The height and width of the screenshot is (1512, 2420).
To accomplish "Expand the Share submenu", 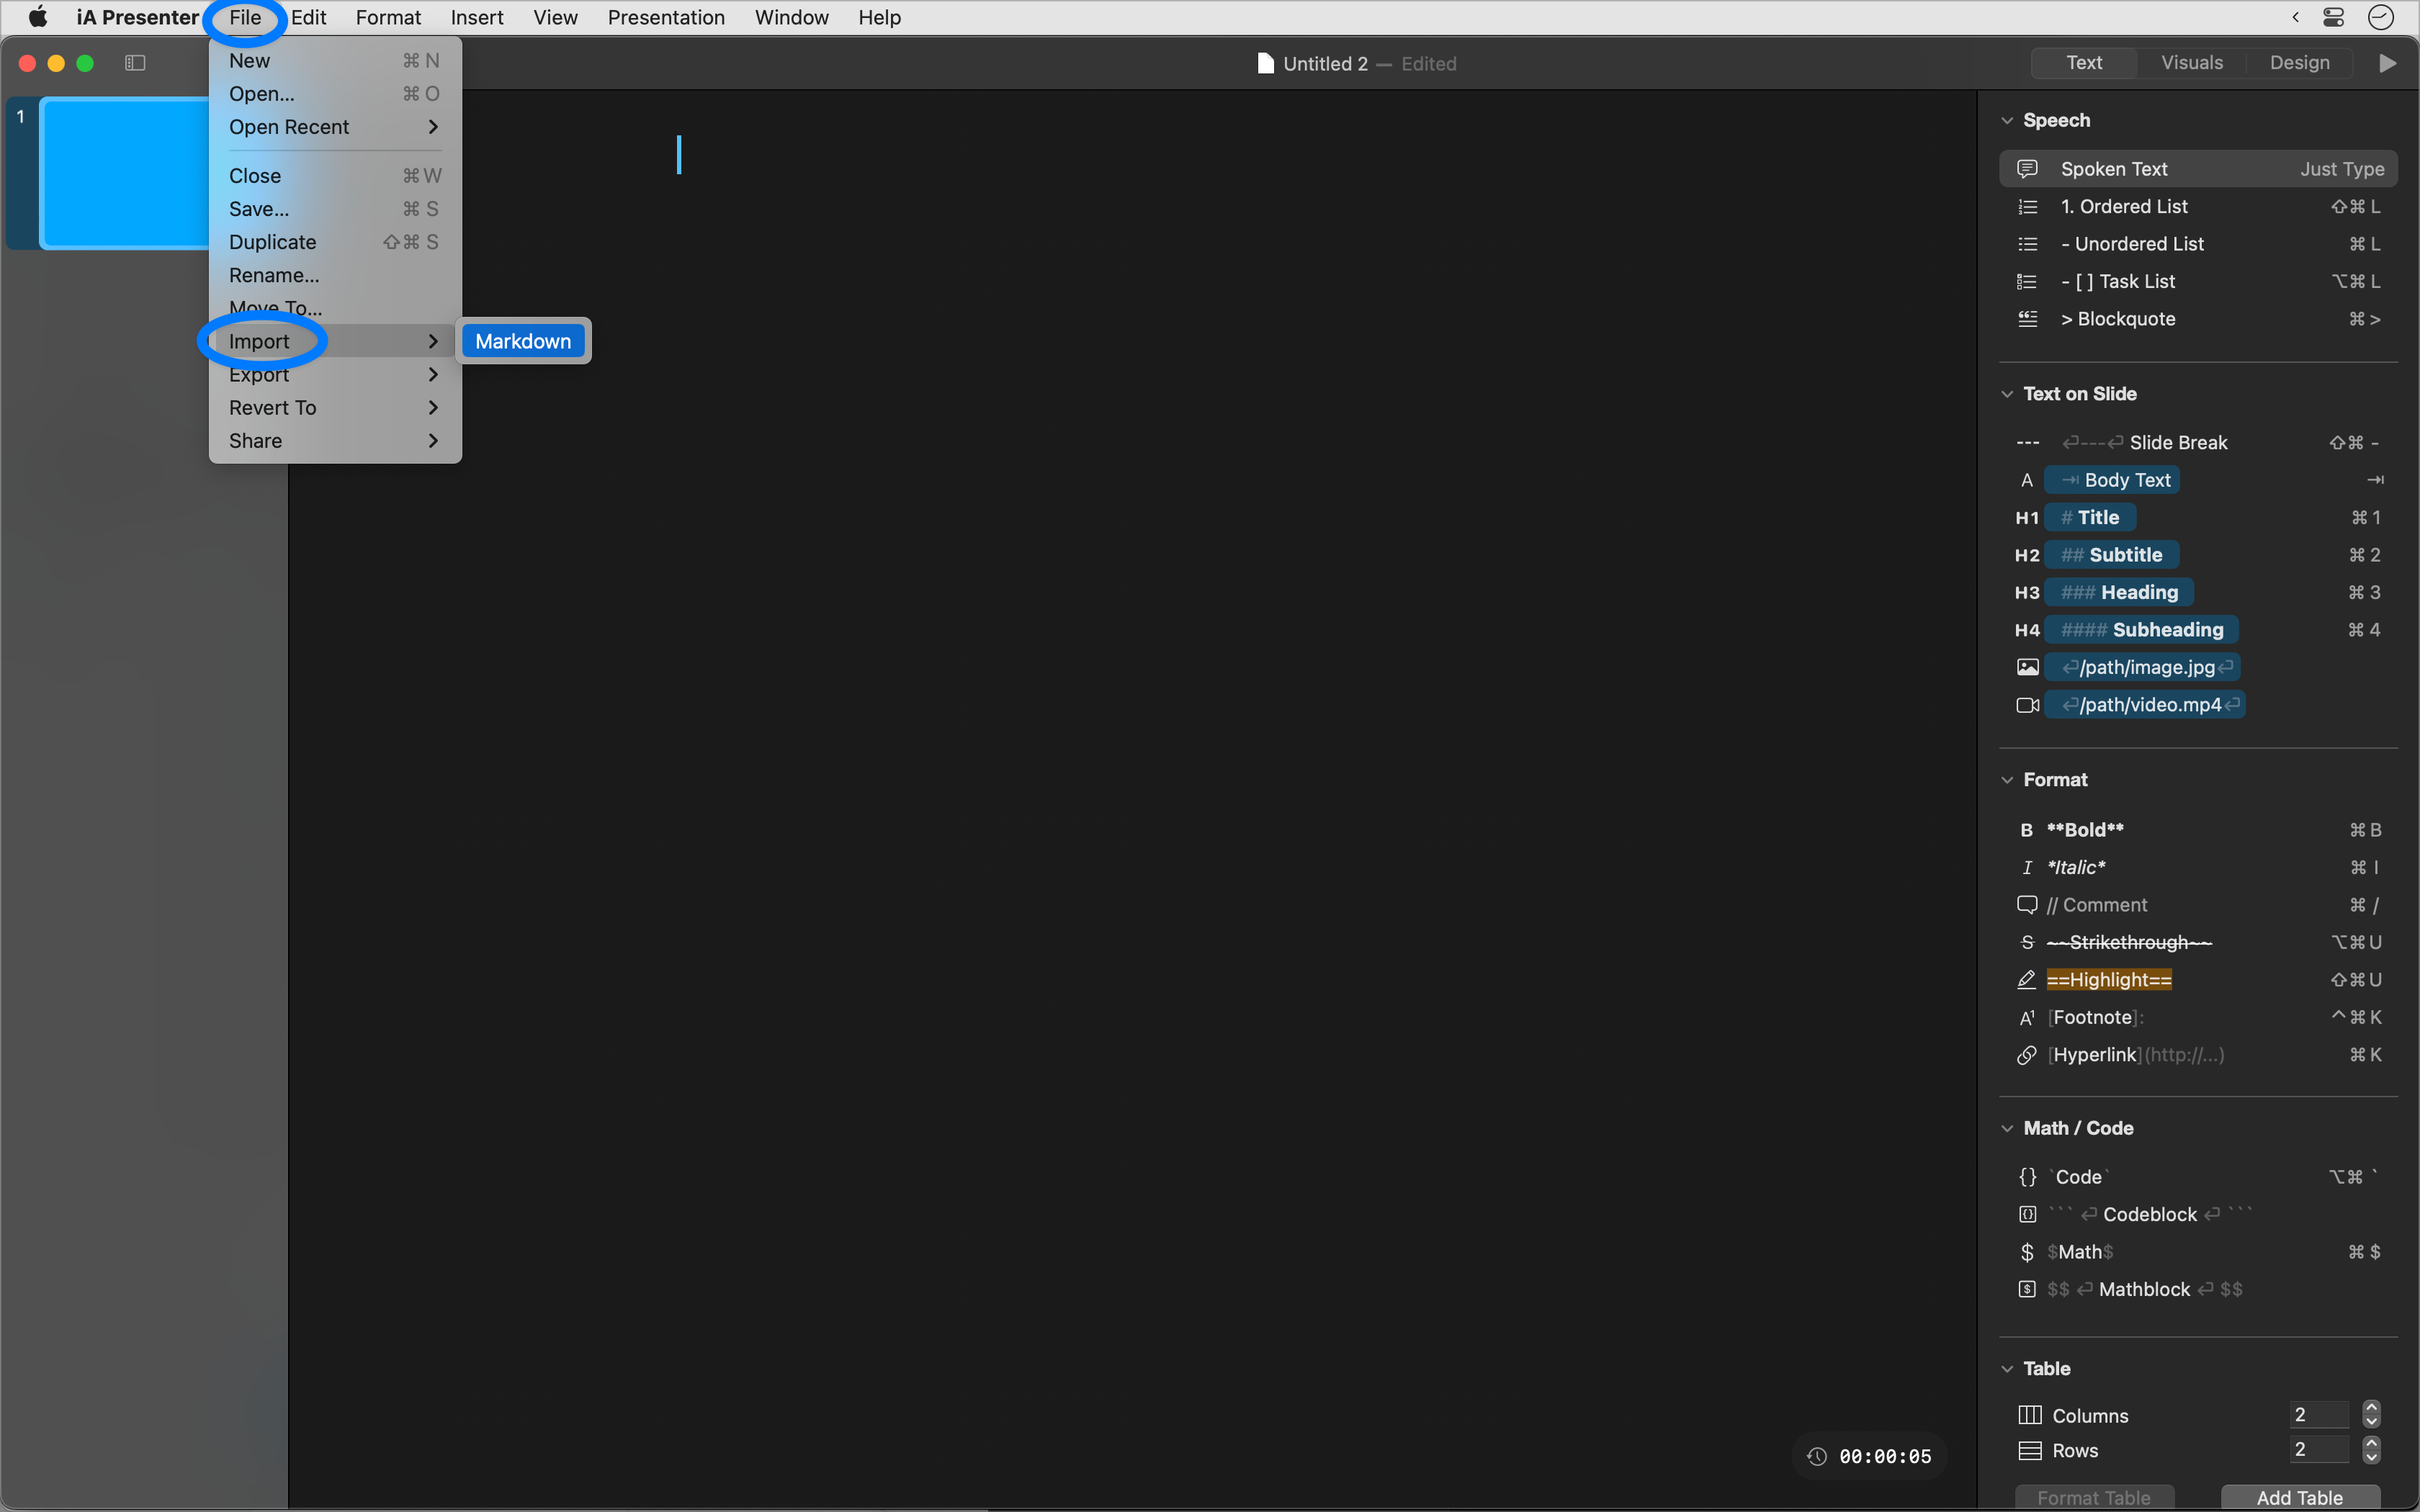I will tap(335, 441).
